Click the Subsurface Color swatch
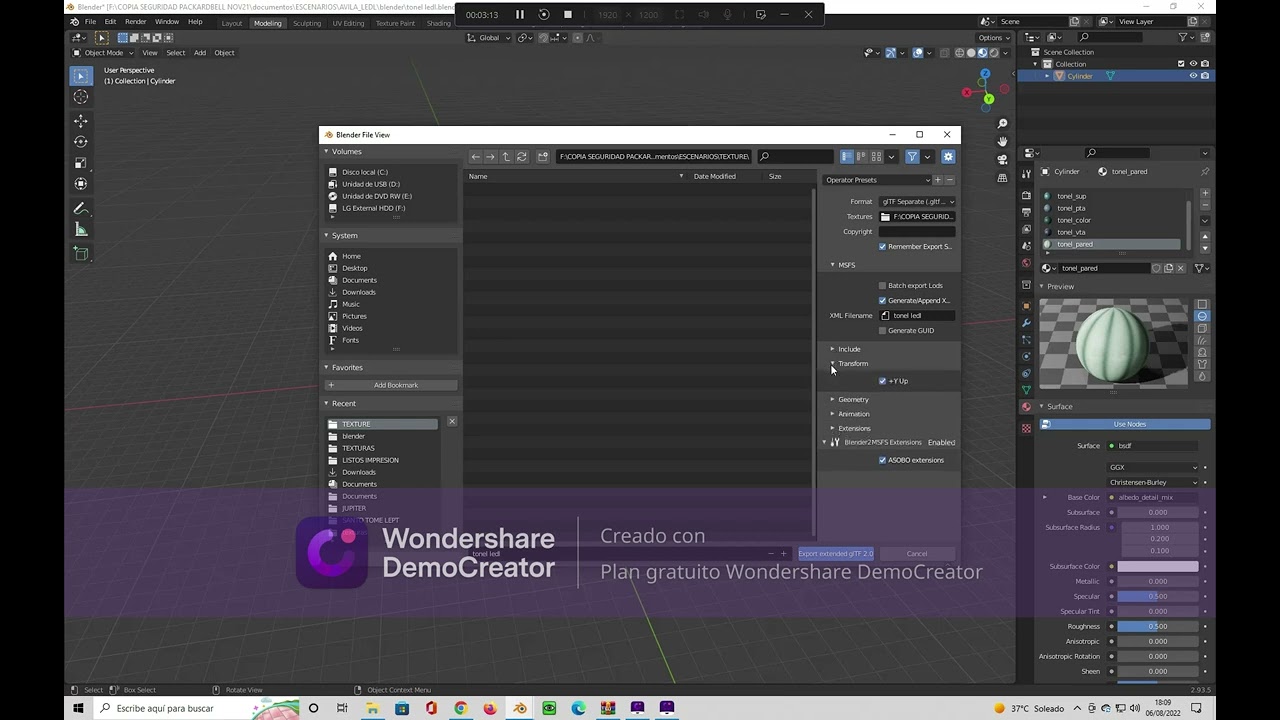 (1158, 566)
